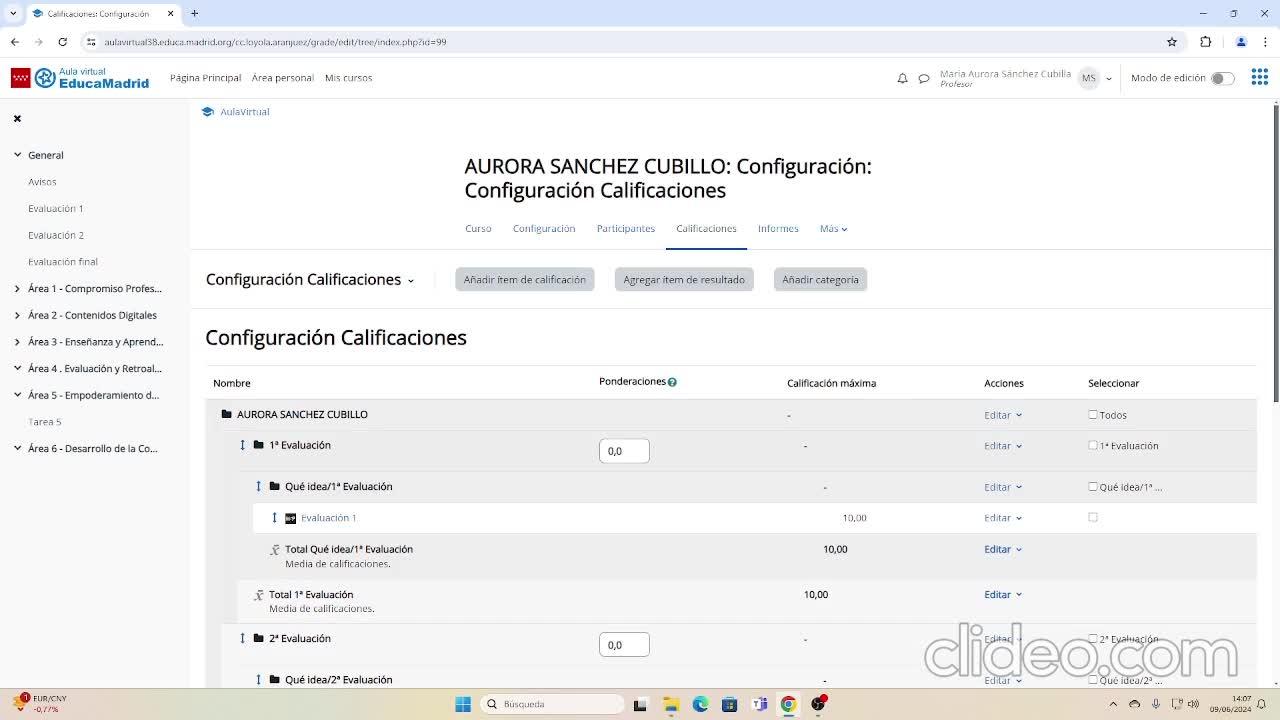Open the Evaluación 1 quiz link in the table

tap(329, 518)
